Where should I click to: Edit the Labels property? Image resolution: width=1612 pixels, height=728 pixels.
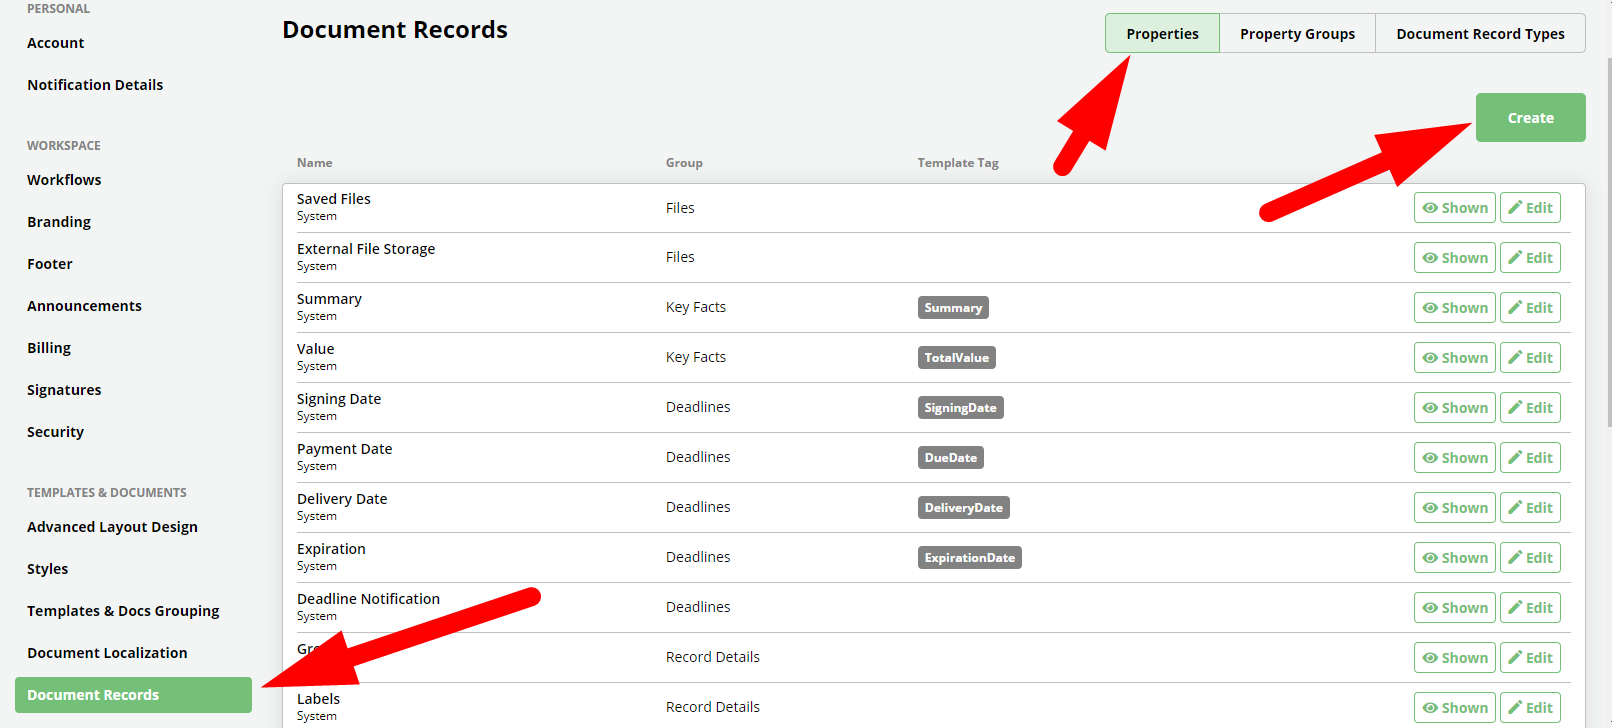[1530, 708]
